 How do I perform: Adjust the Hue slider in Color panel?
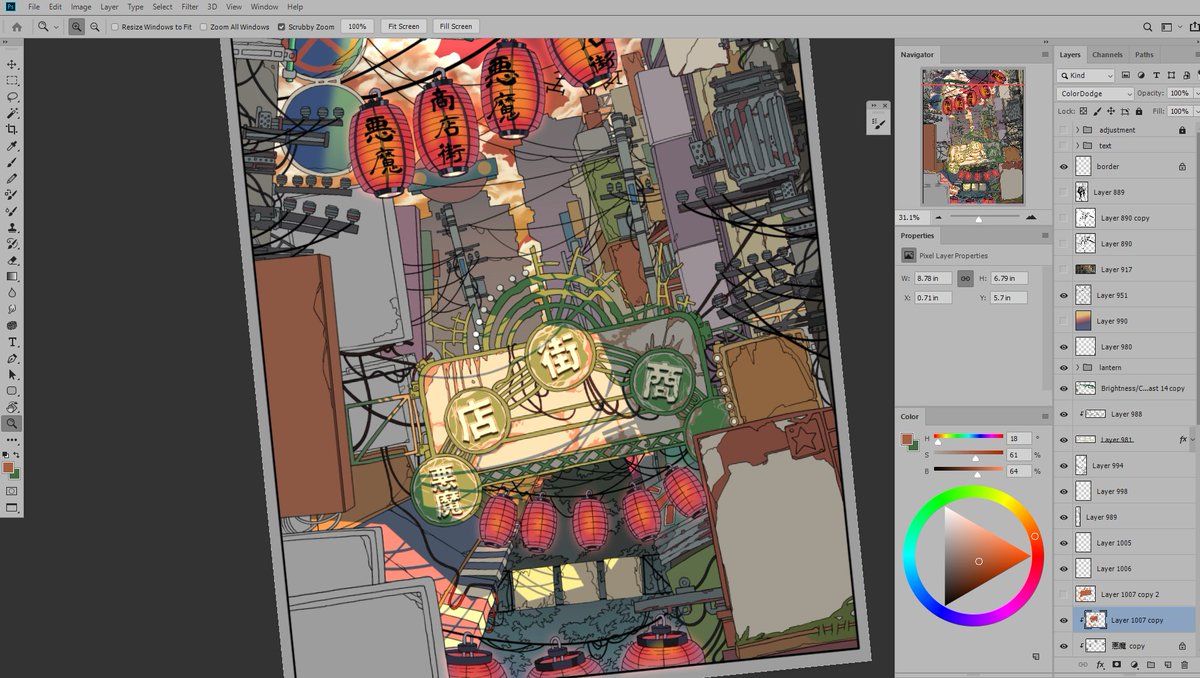click(968, 437)
